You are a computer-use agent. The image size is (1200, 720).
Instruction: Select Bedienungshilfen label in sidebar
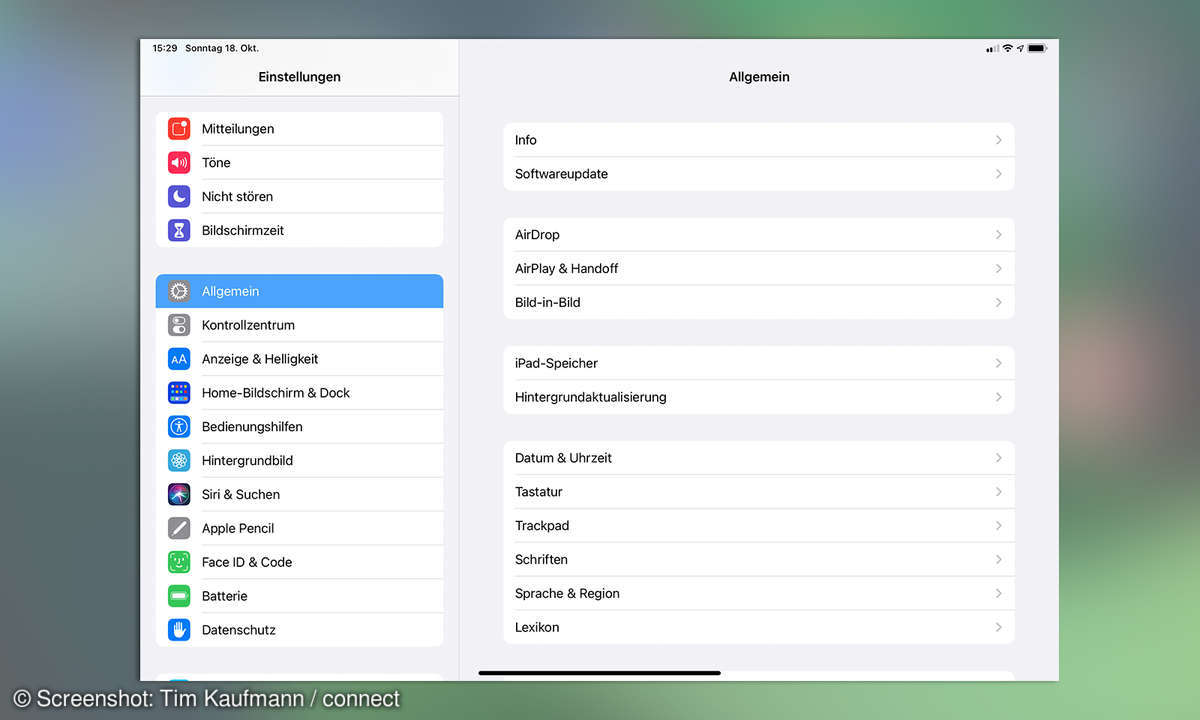[252, 427]
